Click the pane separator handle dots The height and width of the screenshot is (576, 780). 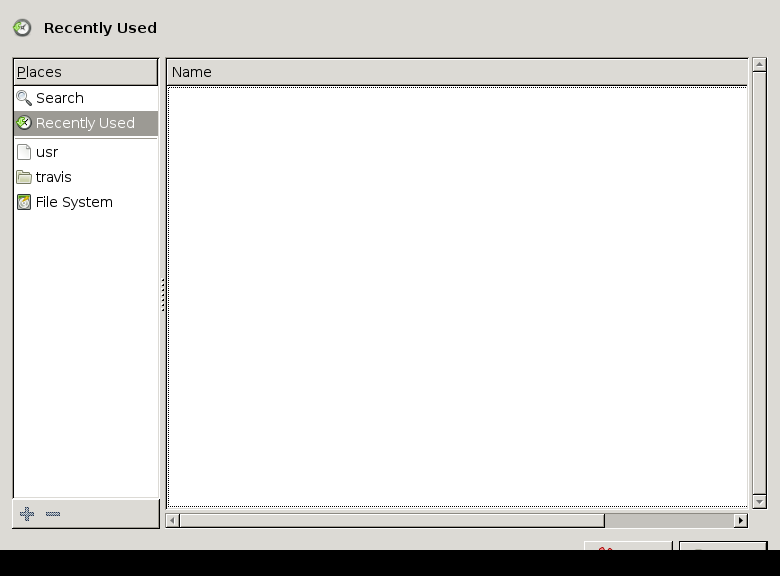point(163,295)
